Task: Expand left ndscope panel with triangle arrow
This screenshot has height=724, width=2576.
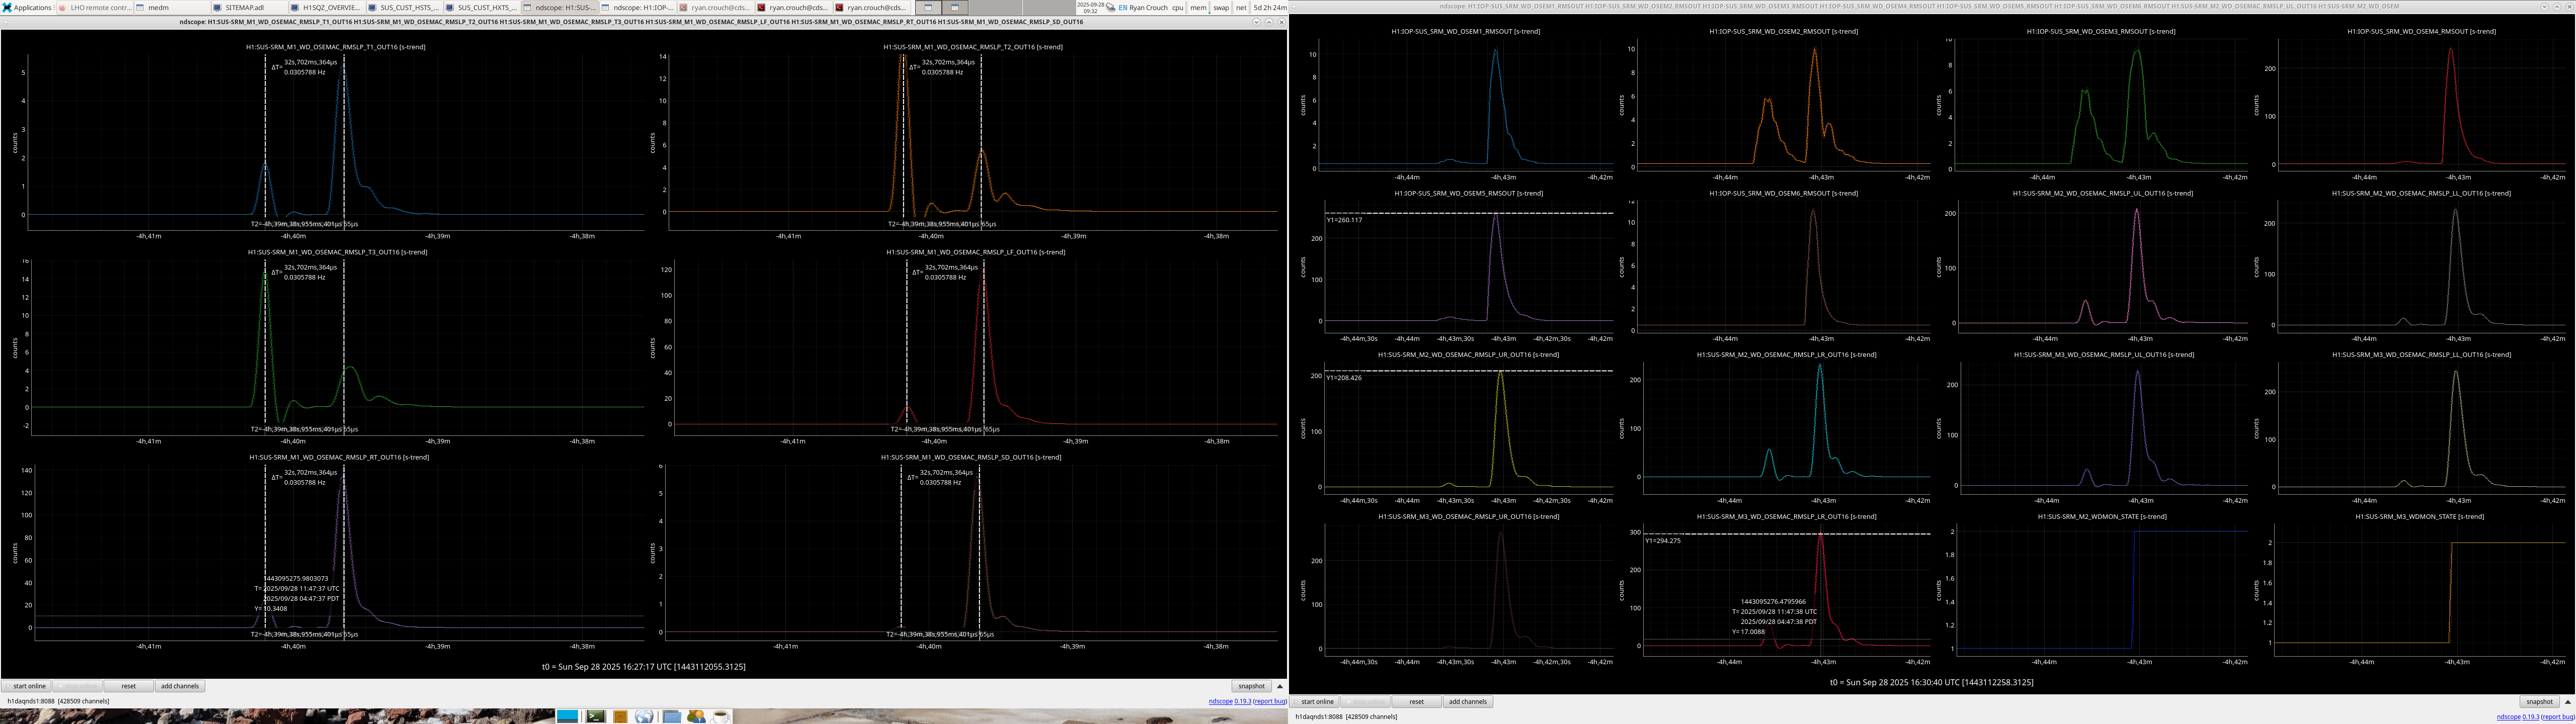Action: (x=1279, y=686)
